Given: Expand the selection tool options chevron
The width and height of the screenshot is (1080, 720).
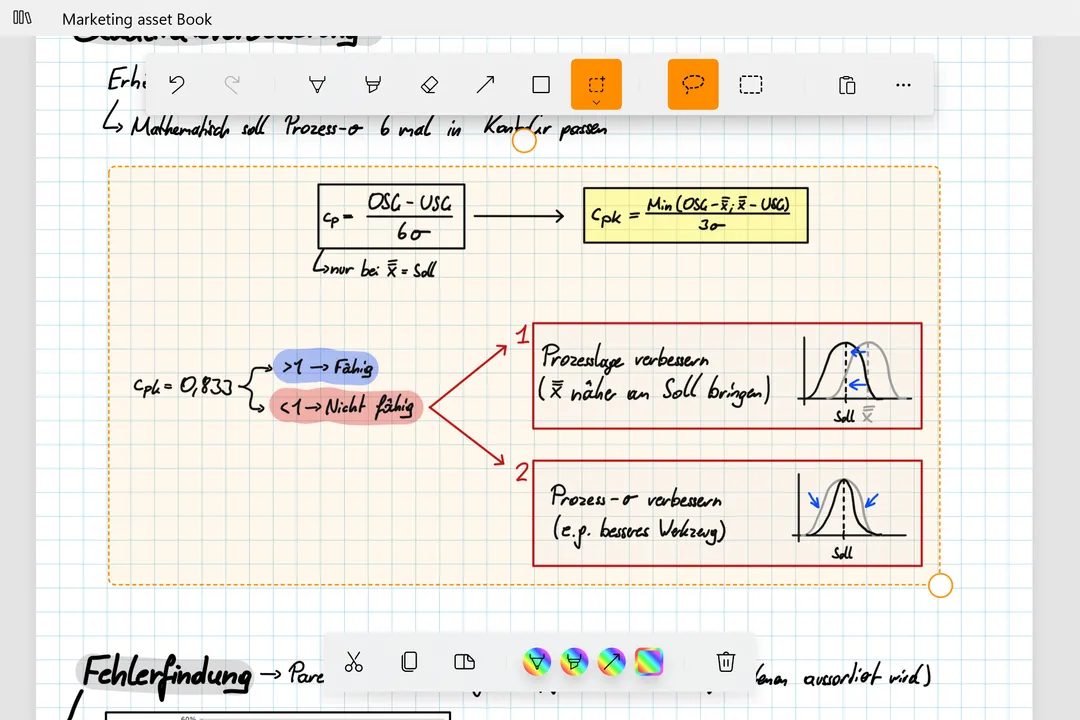Looking at the screenshot, I should 596,102.
